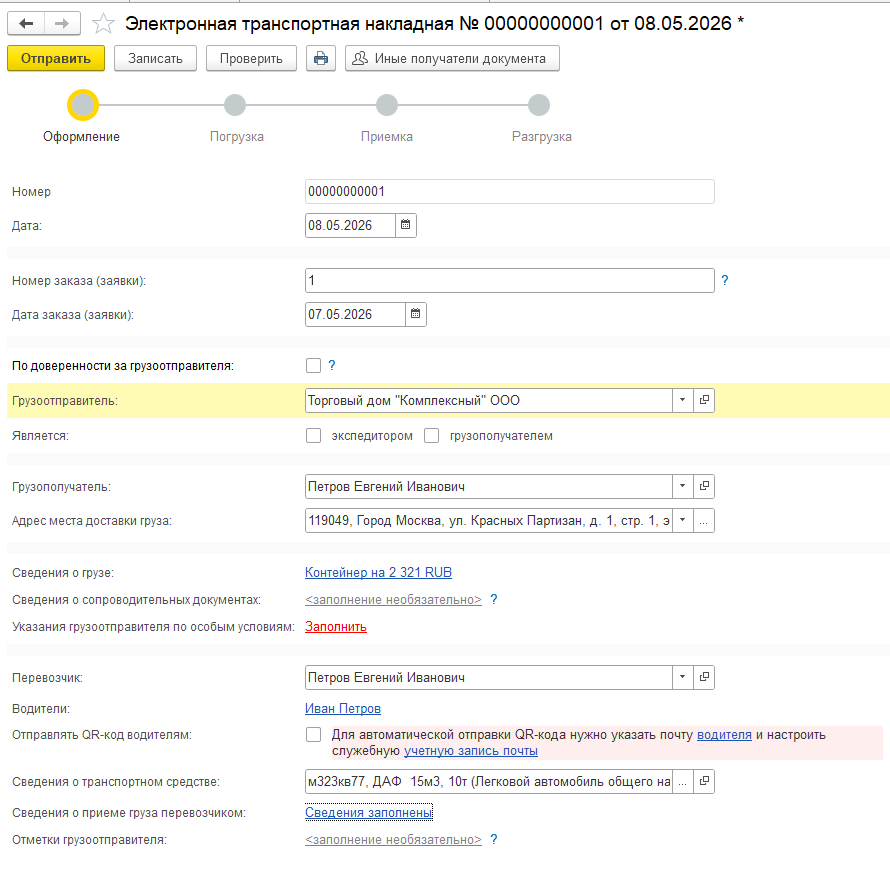Enable По доверенности за грузоотправителя checkbox
The width and height of the screenshot is (890, 875).
(x=313, y=365)
